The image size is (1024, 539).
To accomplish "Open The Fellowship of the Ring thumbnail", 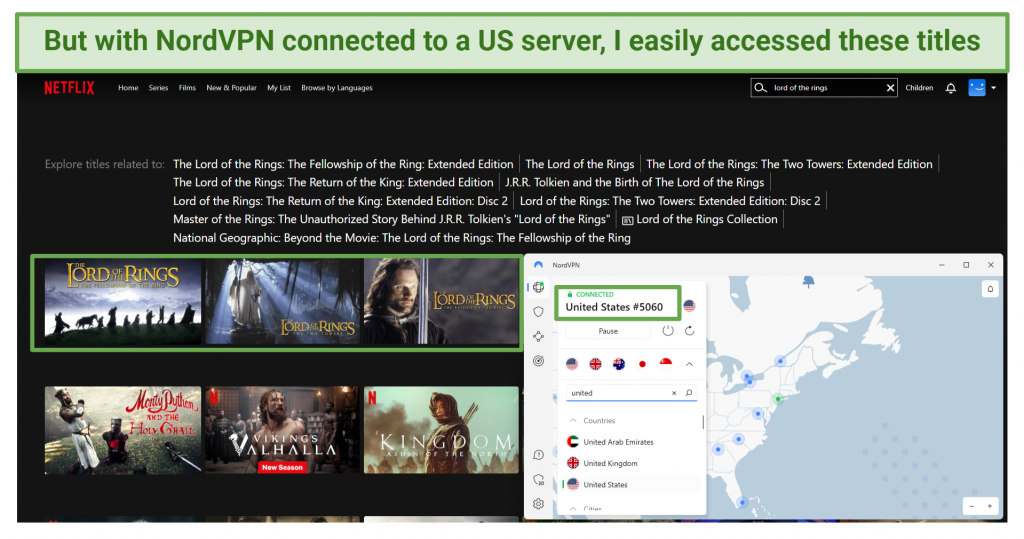I will 123,302.
